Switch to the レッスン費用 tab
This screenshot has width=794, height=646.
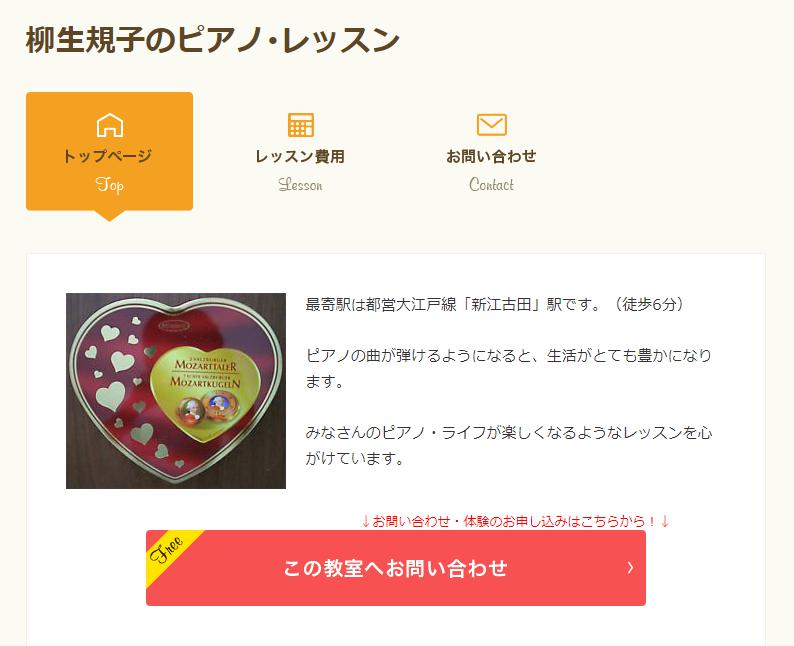[x=300, y=151]
